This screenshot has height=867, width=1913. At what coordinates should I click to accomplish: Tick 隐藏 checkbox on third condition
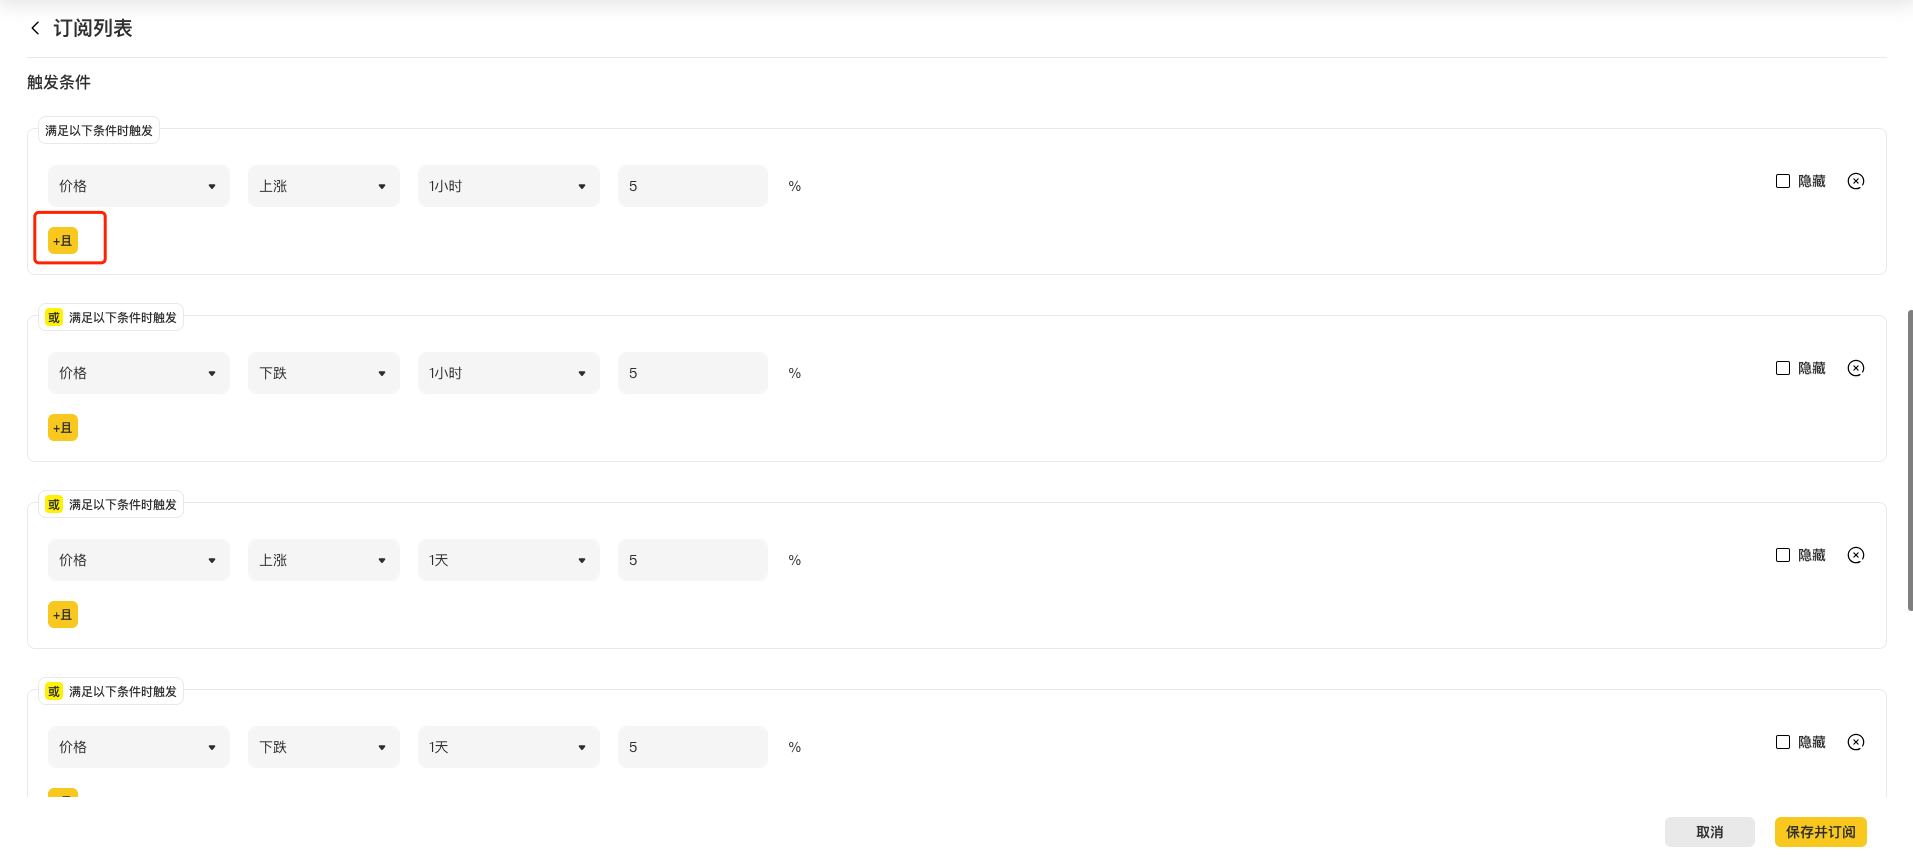pyautogui.click(x=1783, y=555)
